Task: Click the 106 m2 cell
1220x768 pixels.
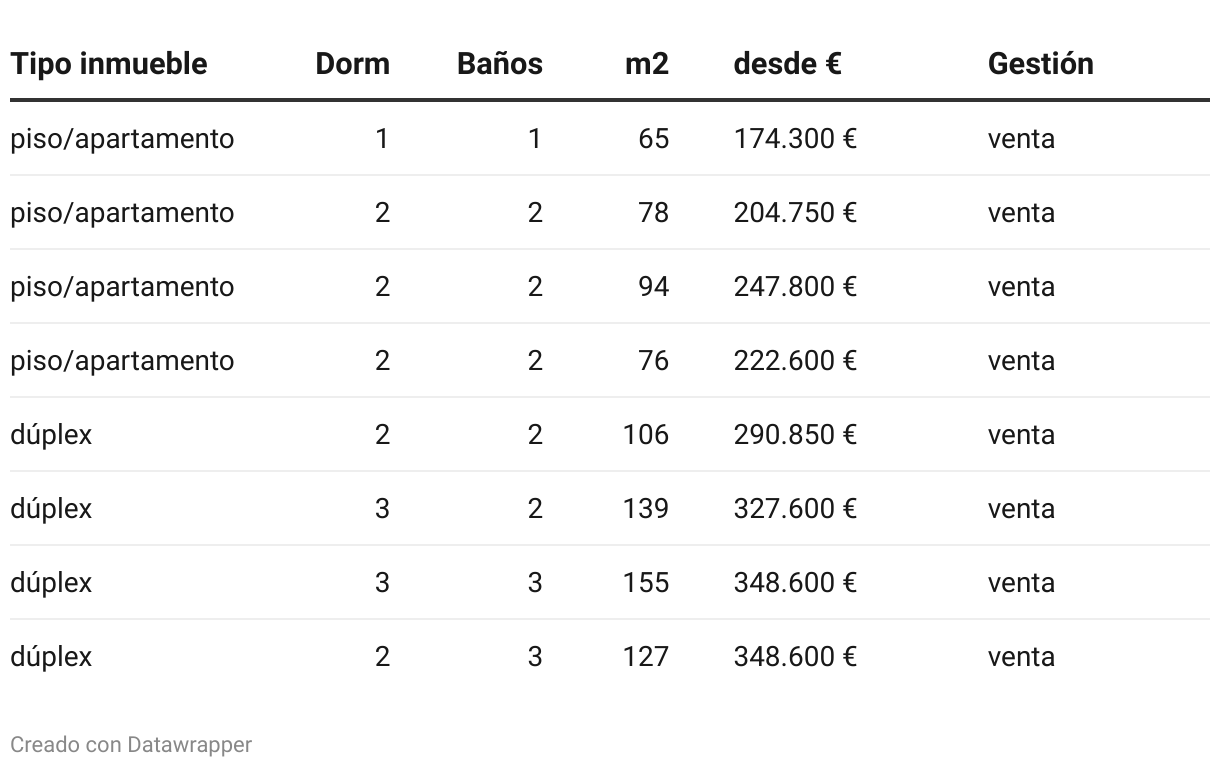Action: (645, 434)
